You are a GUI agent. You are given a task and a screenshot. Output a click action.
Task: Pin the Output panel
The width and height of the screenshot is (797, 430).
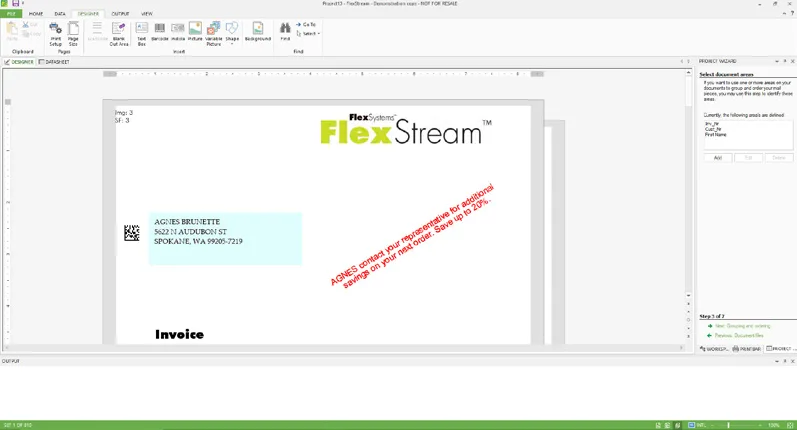tap(785, 361)
